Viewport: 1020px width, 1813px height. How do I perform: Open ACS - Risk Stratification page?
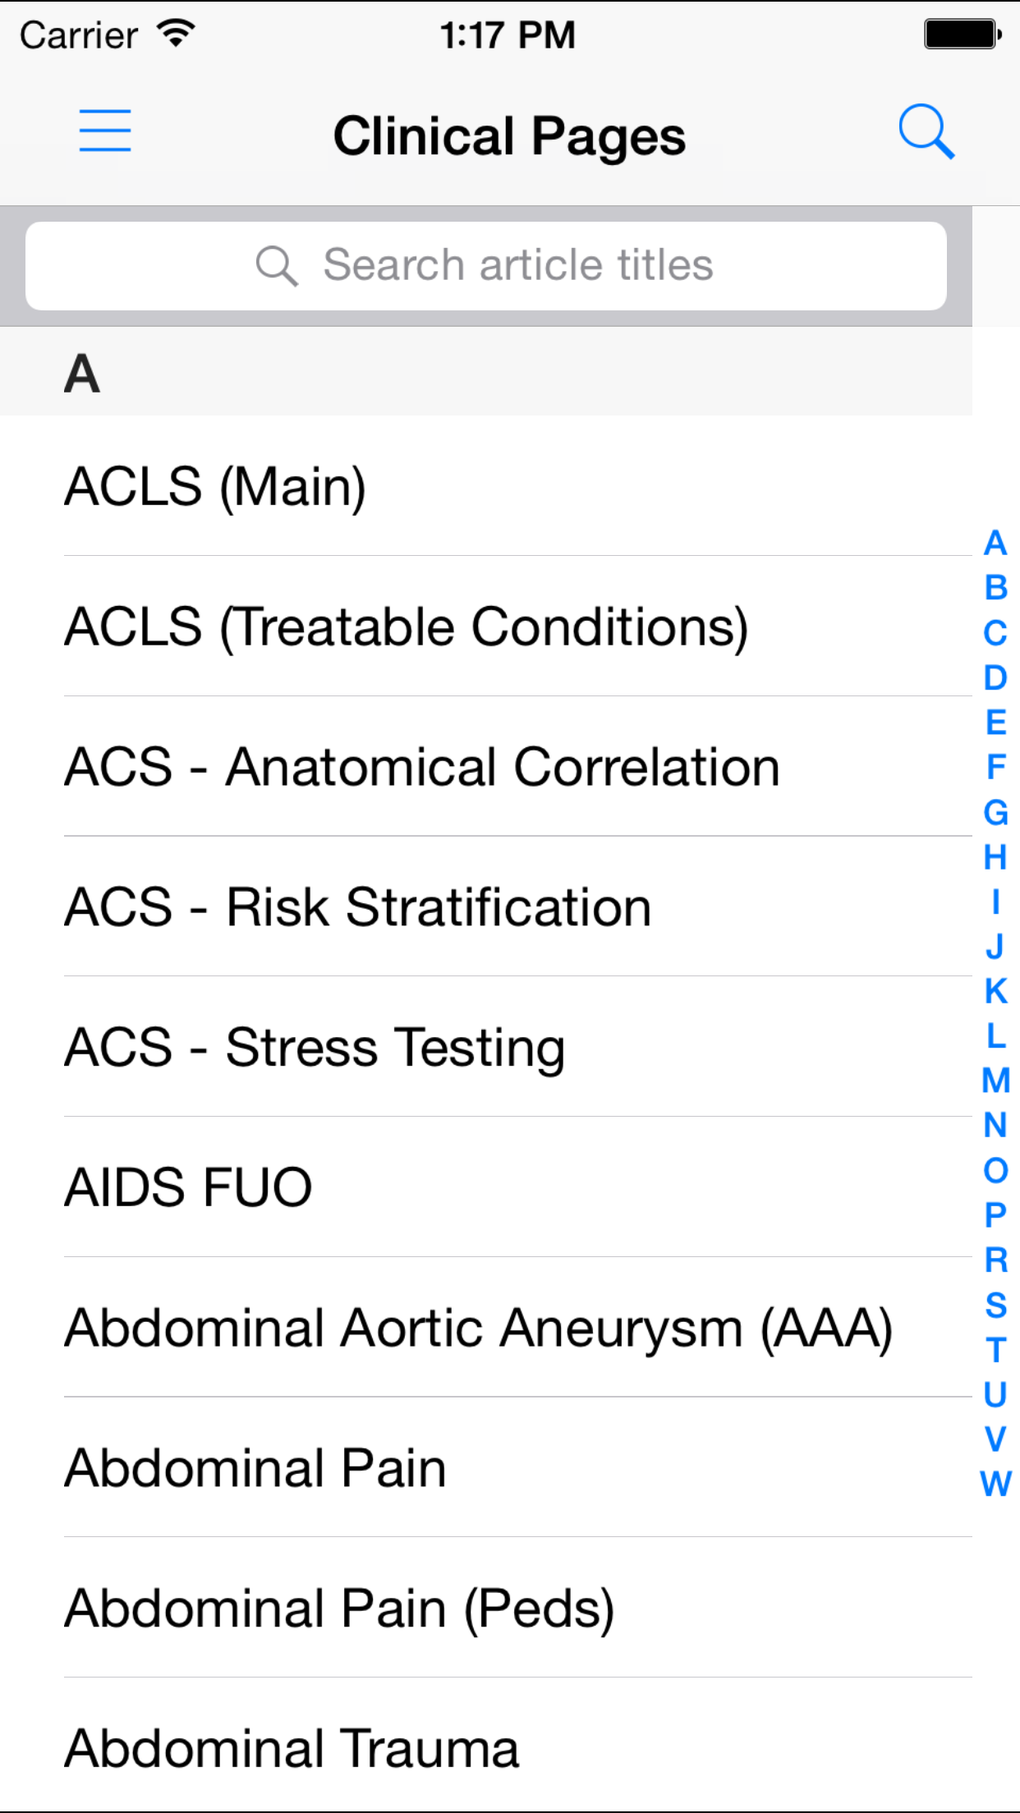358,907
